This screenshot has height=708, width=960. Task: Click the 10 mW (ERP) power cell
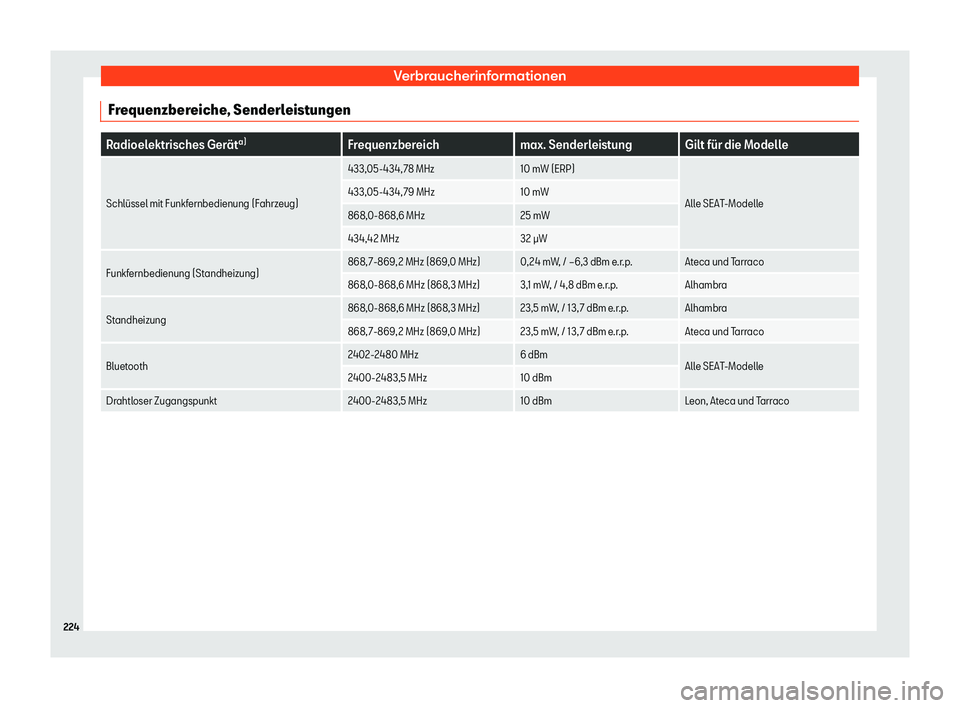pos(549,169)
